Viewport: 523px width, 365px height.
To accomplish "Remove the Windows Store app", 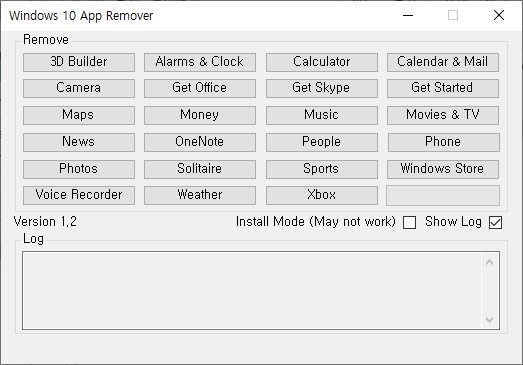I will (443, 169).
